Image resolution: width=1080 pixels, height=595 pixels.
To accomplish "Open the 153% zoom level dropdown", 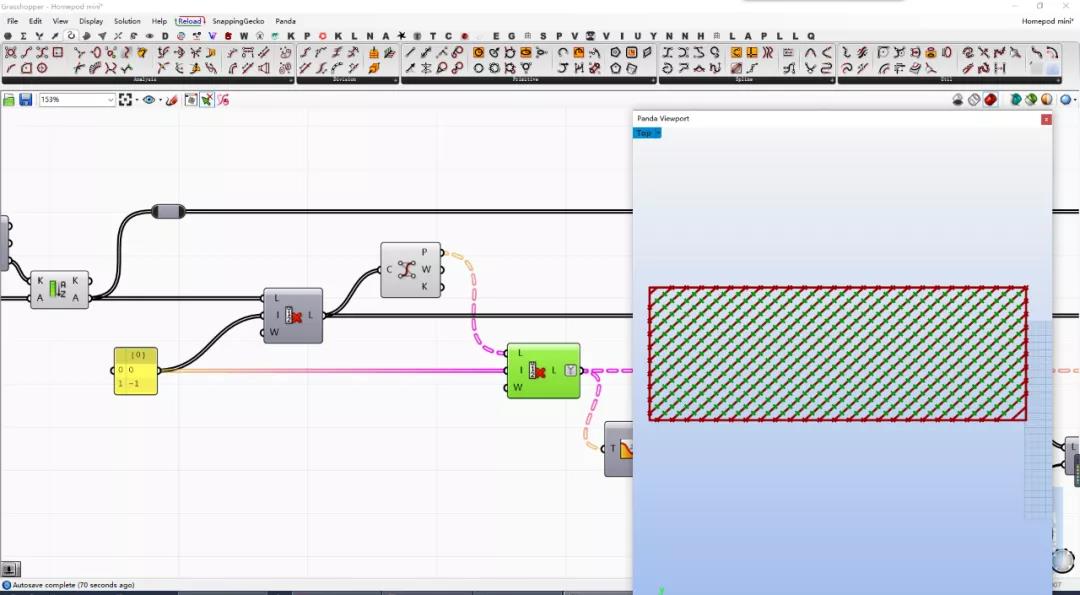I will coord(110,100).
